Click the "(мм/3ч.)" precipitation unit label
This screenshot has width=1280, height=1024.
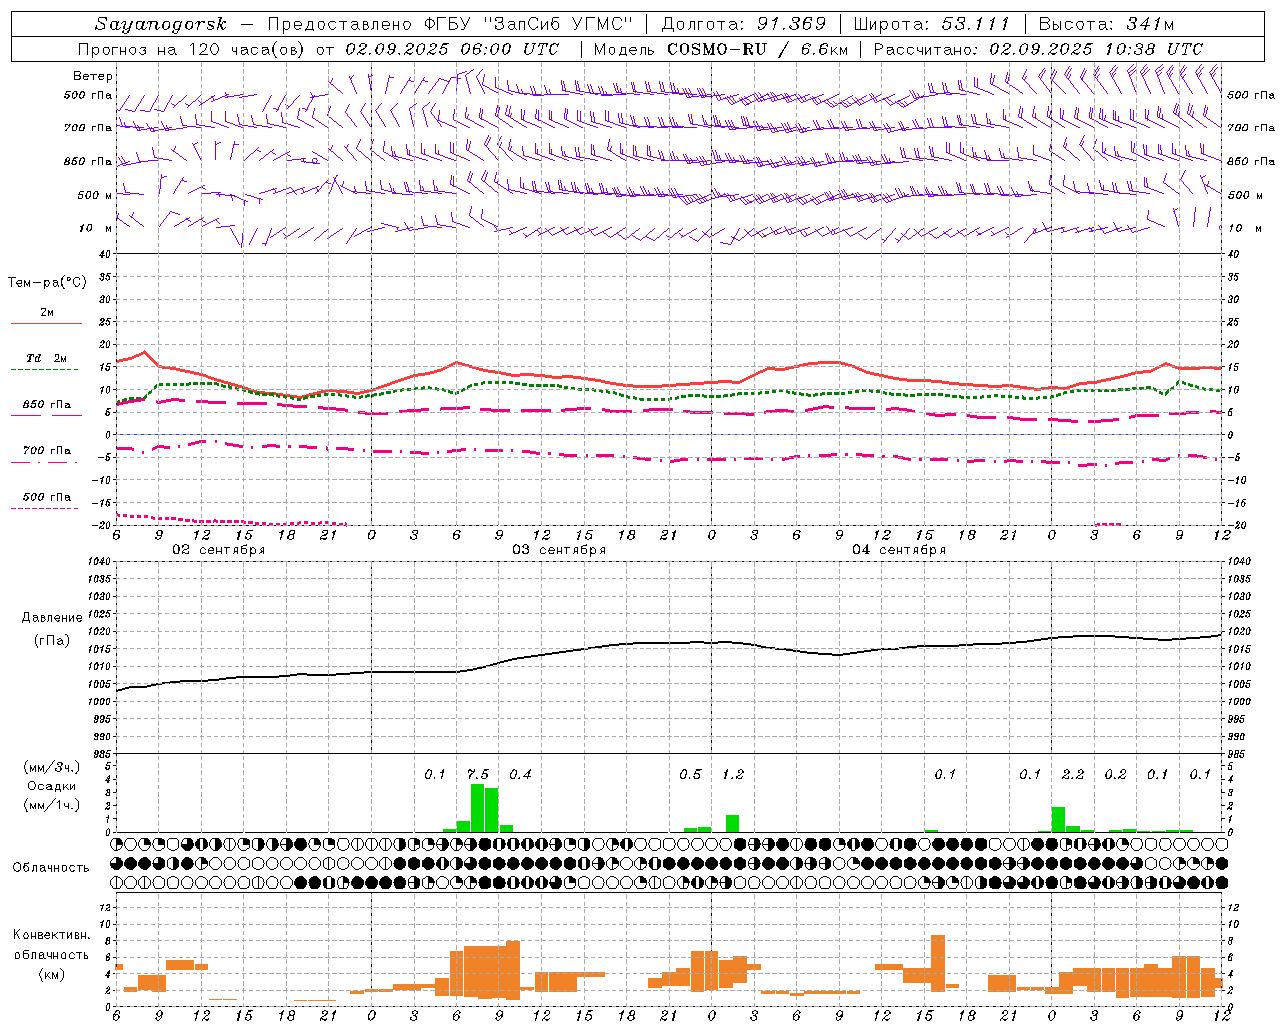pyautogui.click(x=52, y=767)
